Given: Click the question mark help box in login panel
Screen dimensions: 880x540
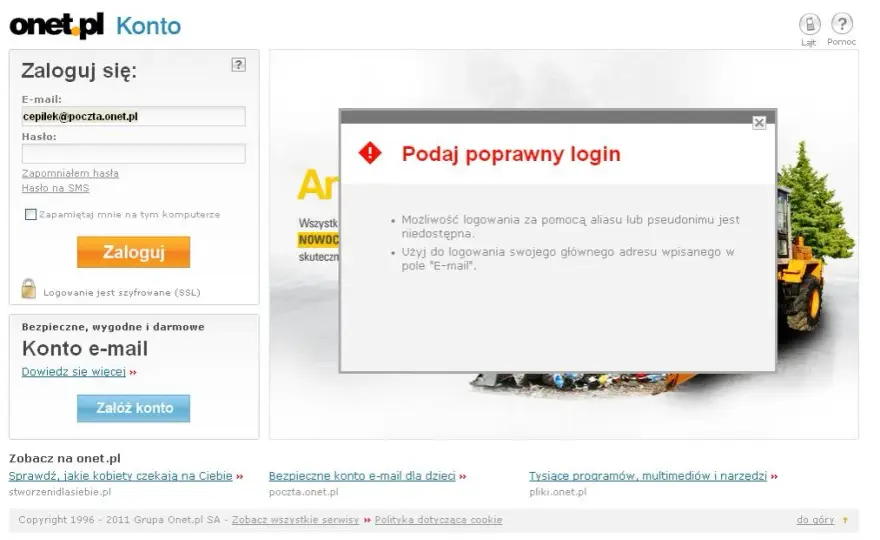Looking at the screenshot, I should tap(239, 65).
